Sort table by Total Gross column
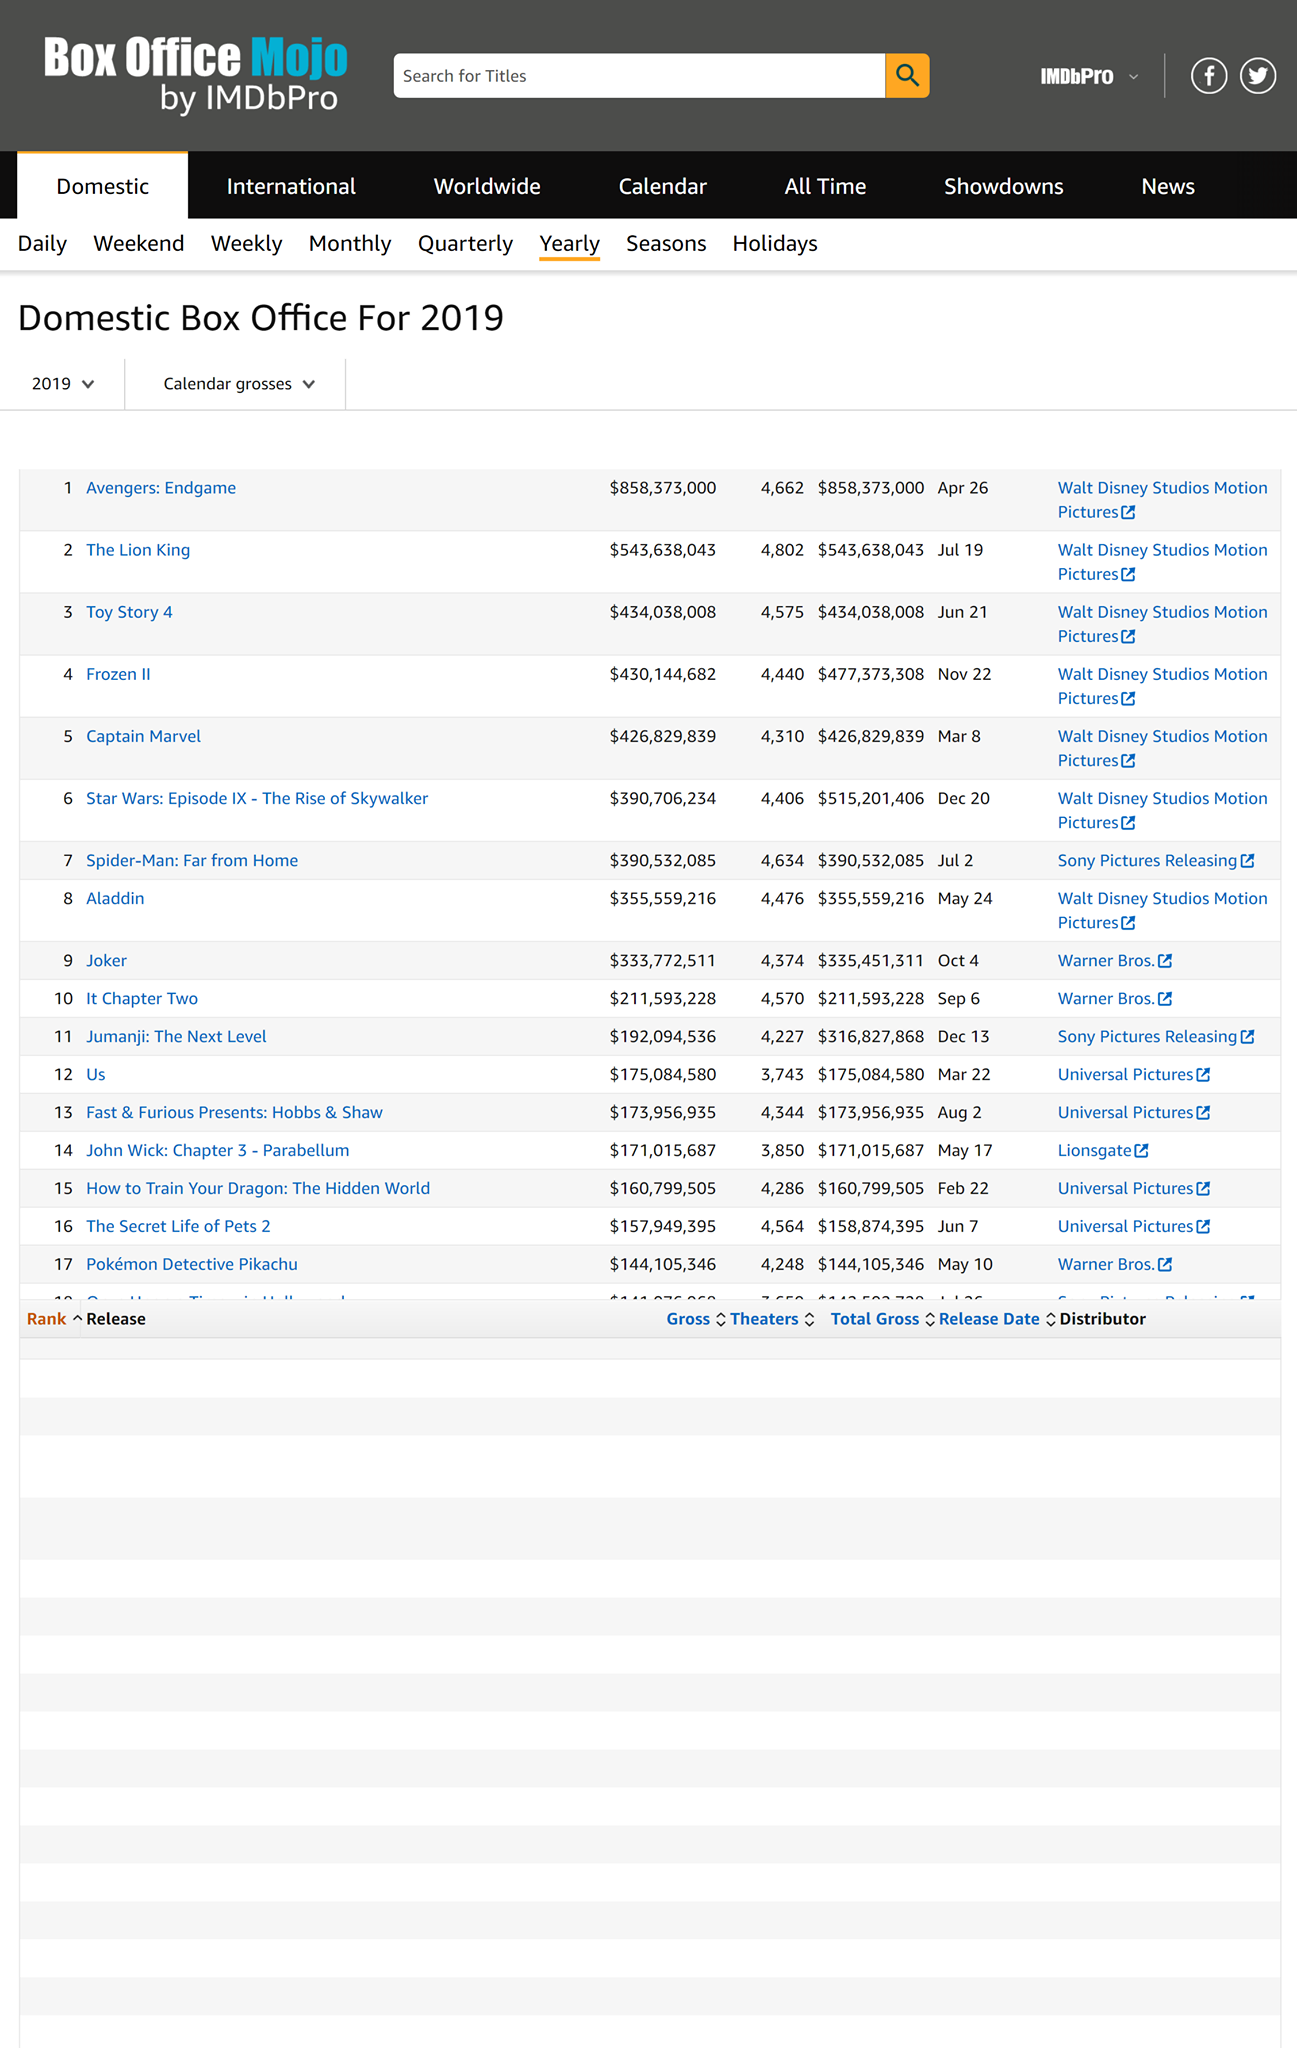The height and width of the screenshot is (2048, 1297). click(882, 1319)
